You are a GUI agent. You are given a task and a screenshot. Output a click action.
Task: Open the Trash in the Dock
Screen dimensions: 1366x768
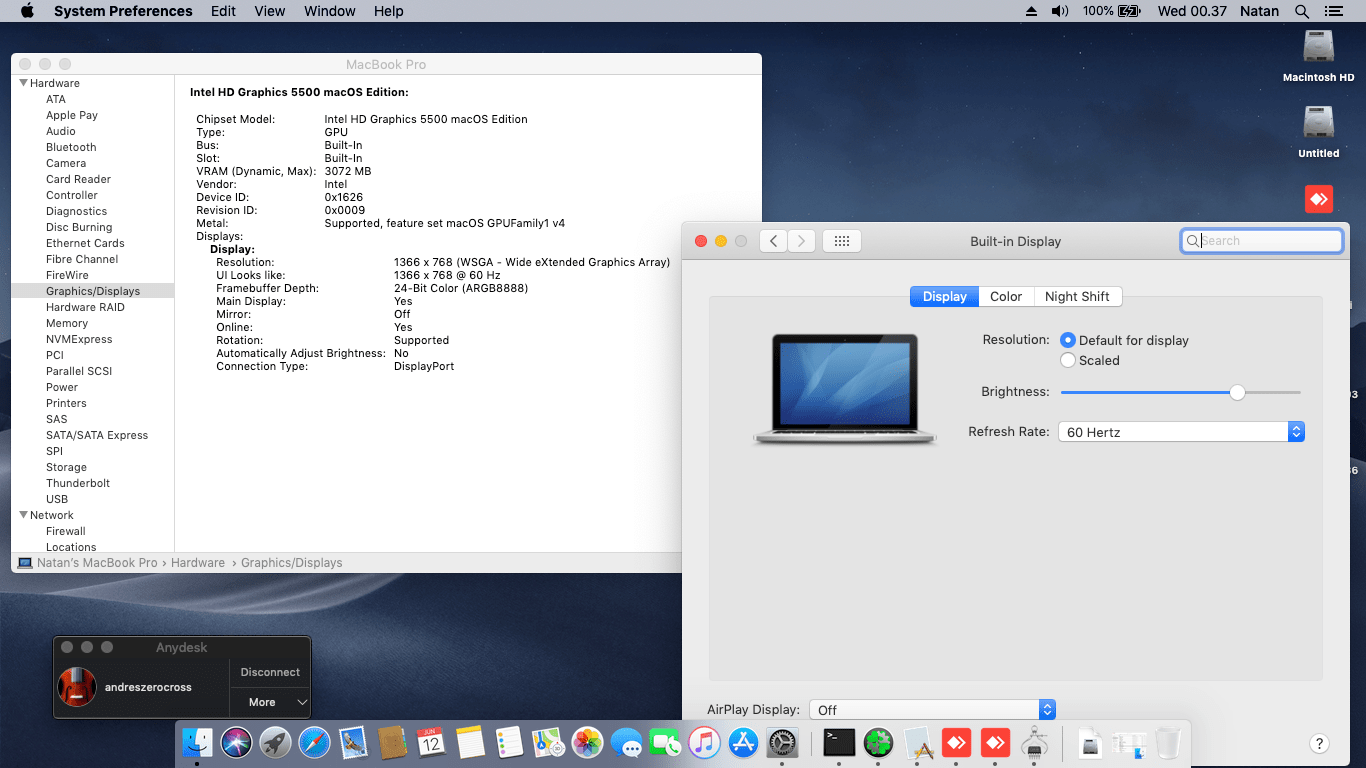(1168, 742)
